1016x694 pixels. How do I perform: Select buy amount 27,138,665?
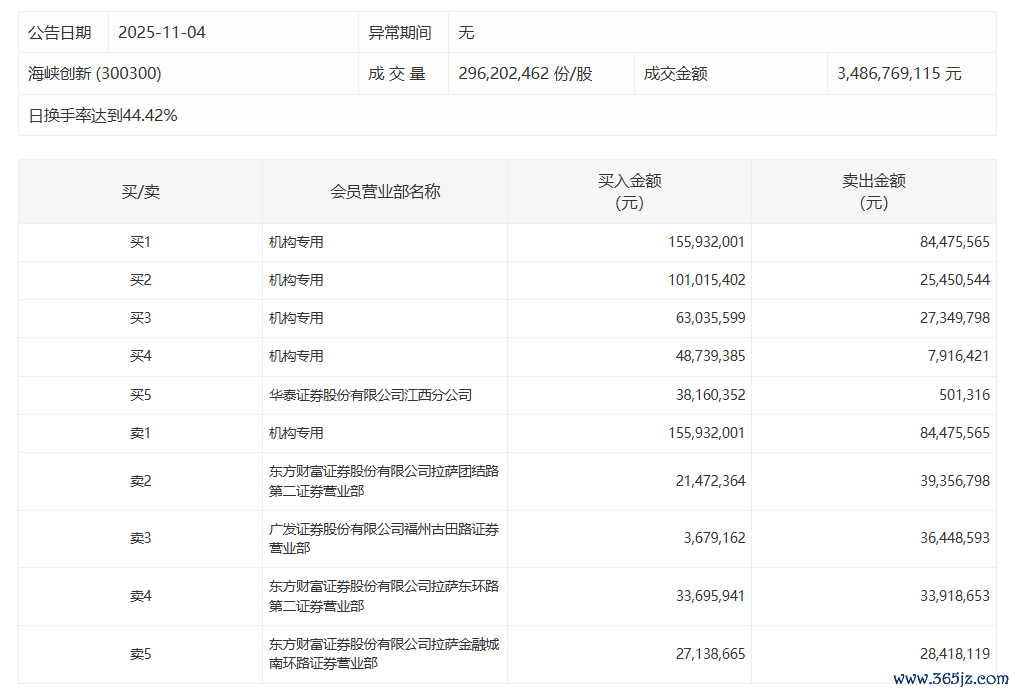[x=710, y=654]
